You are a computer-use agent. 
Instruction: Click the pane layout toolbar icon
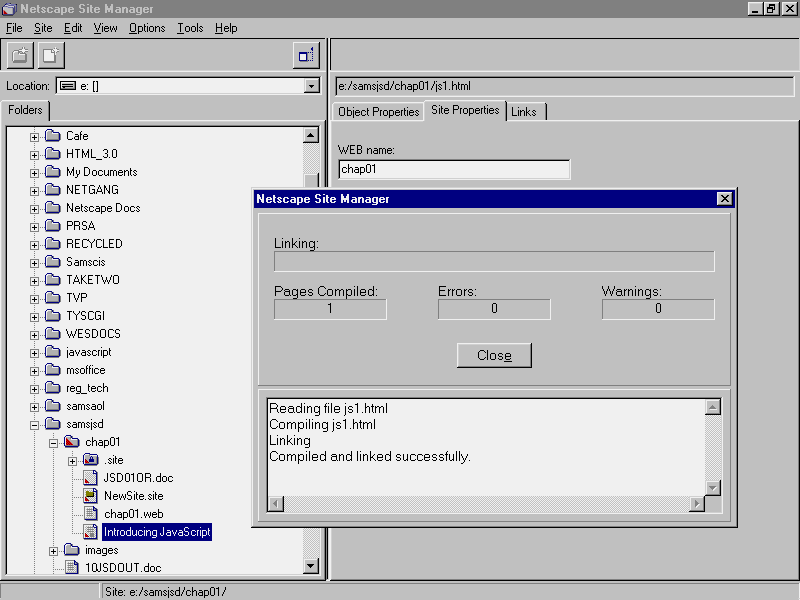click(x=306, y=56)
